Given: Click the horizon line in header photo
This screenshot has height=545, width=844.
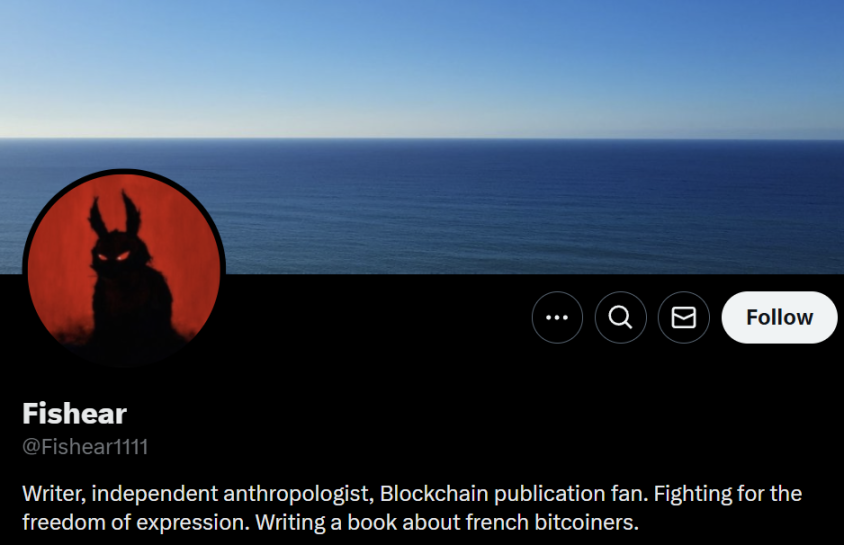Looking at the screenshot, I should point(422,139).
